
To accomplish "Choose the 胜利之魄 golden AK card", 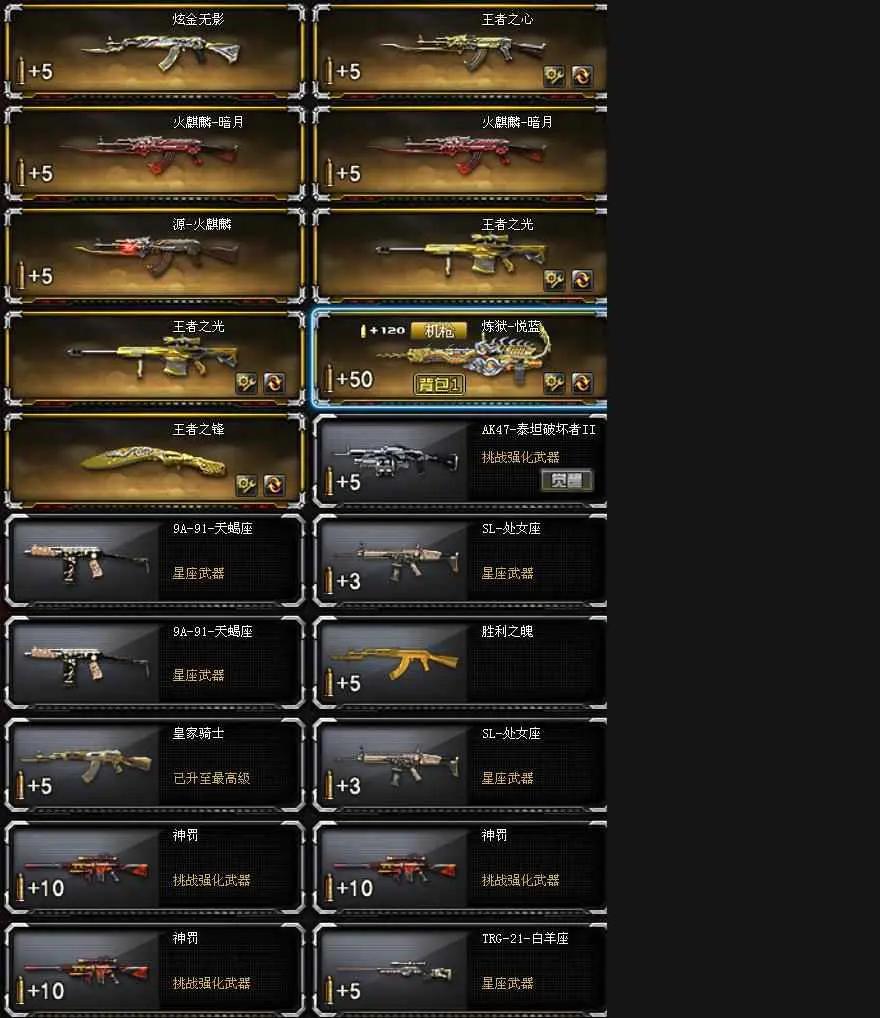I will click(x=460, y=662).
